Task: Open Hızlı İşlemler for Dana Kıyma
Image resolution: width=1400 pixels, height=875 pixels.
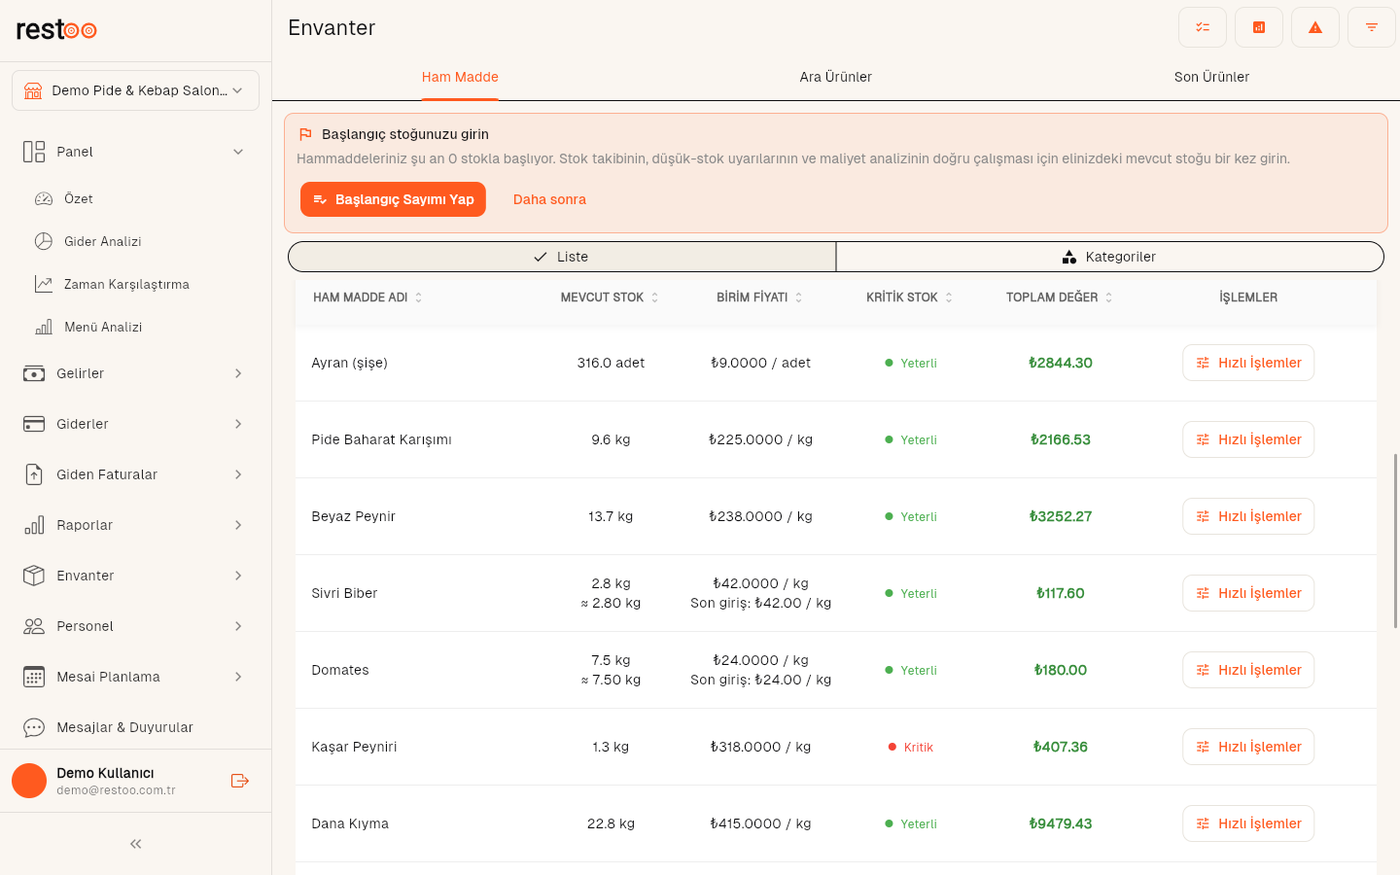Action: (1248, 824)
